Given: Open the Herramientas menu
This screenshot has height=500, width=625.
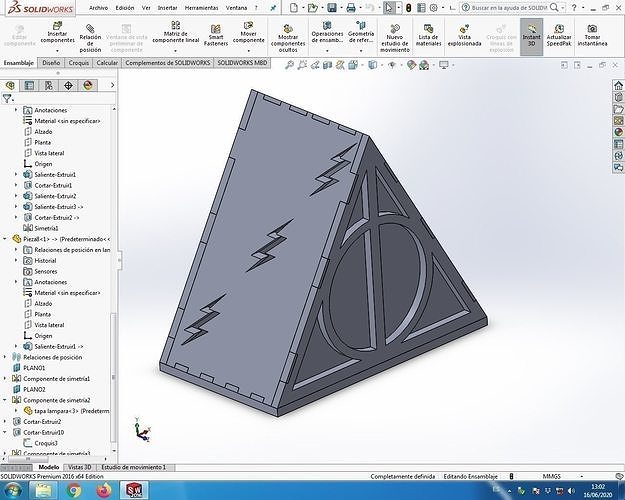Looking at the screenshot, I should 201,8.
